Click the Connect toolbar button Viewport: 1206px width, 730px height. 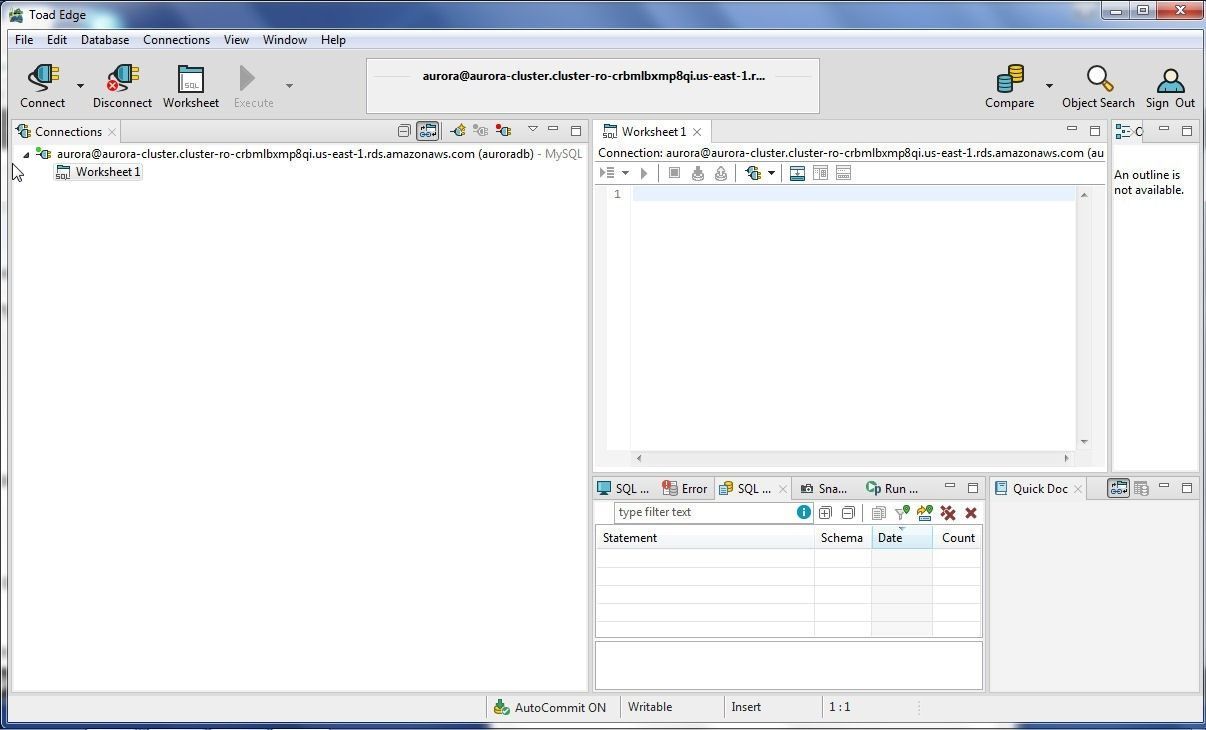tap(43, 86)
